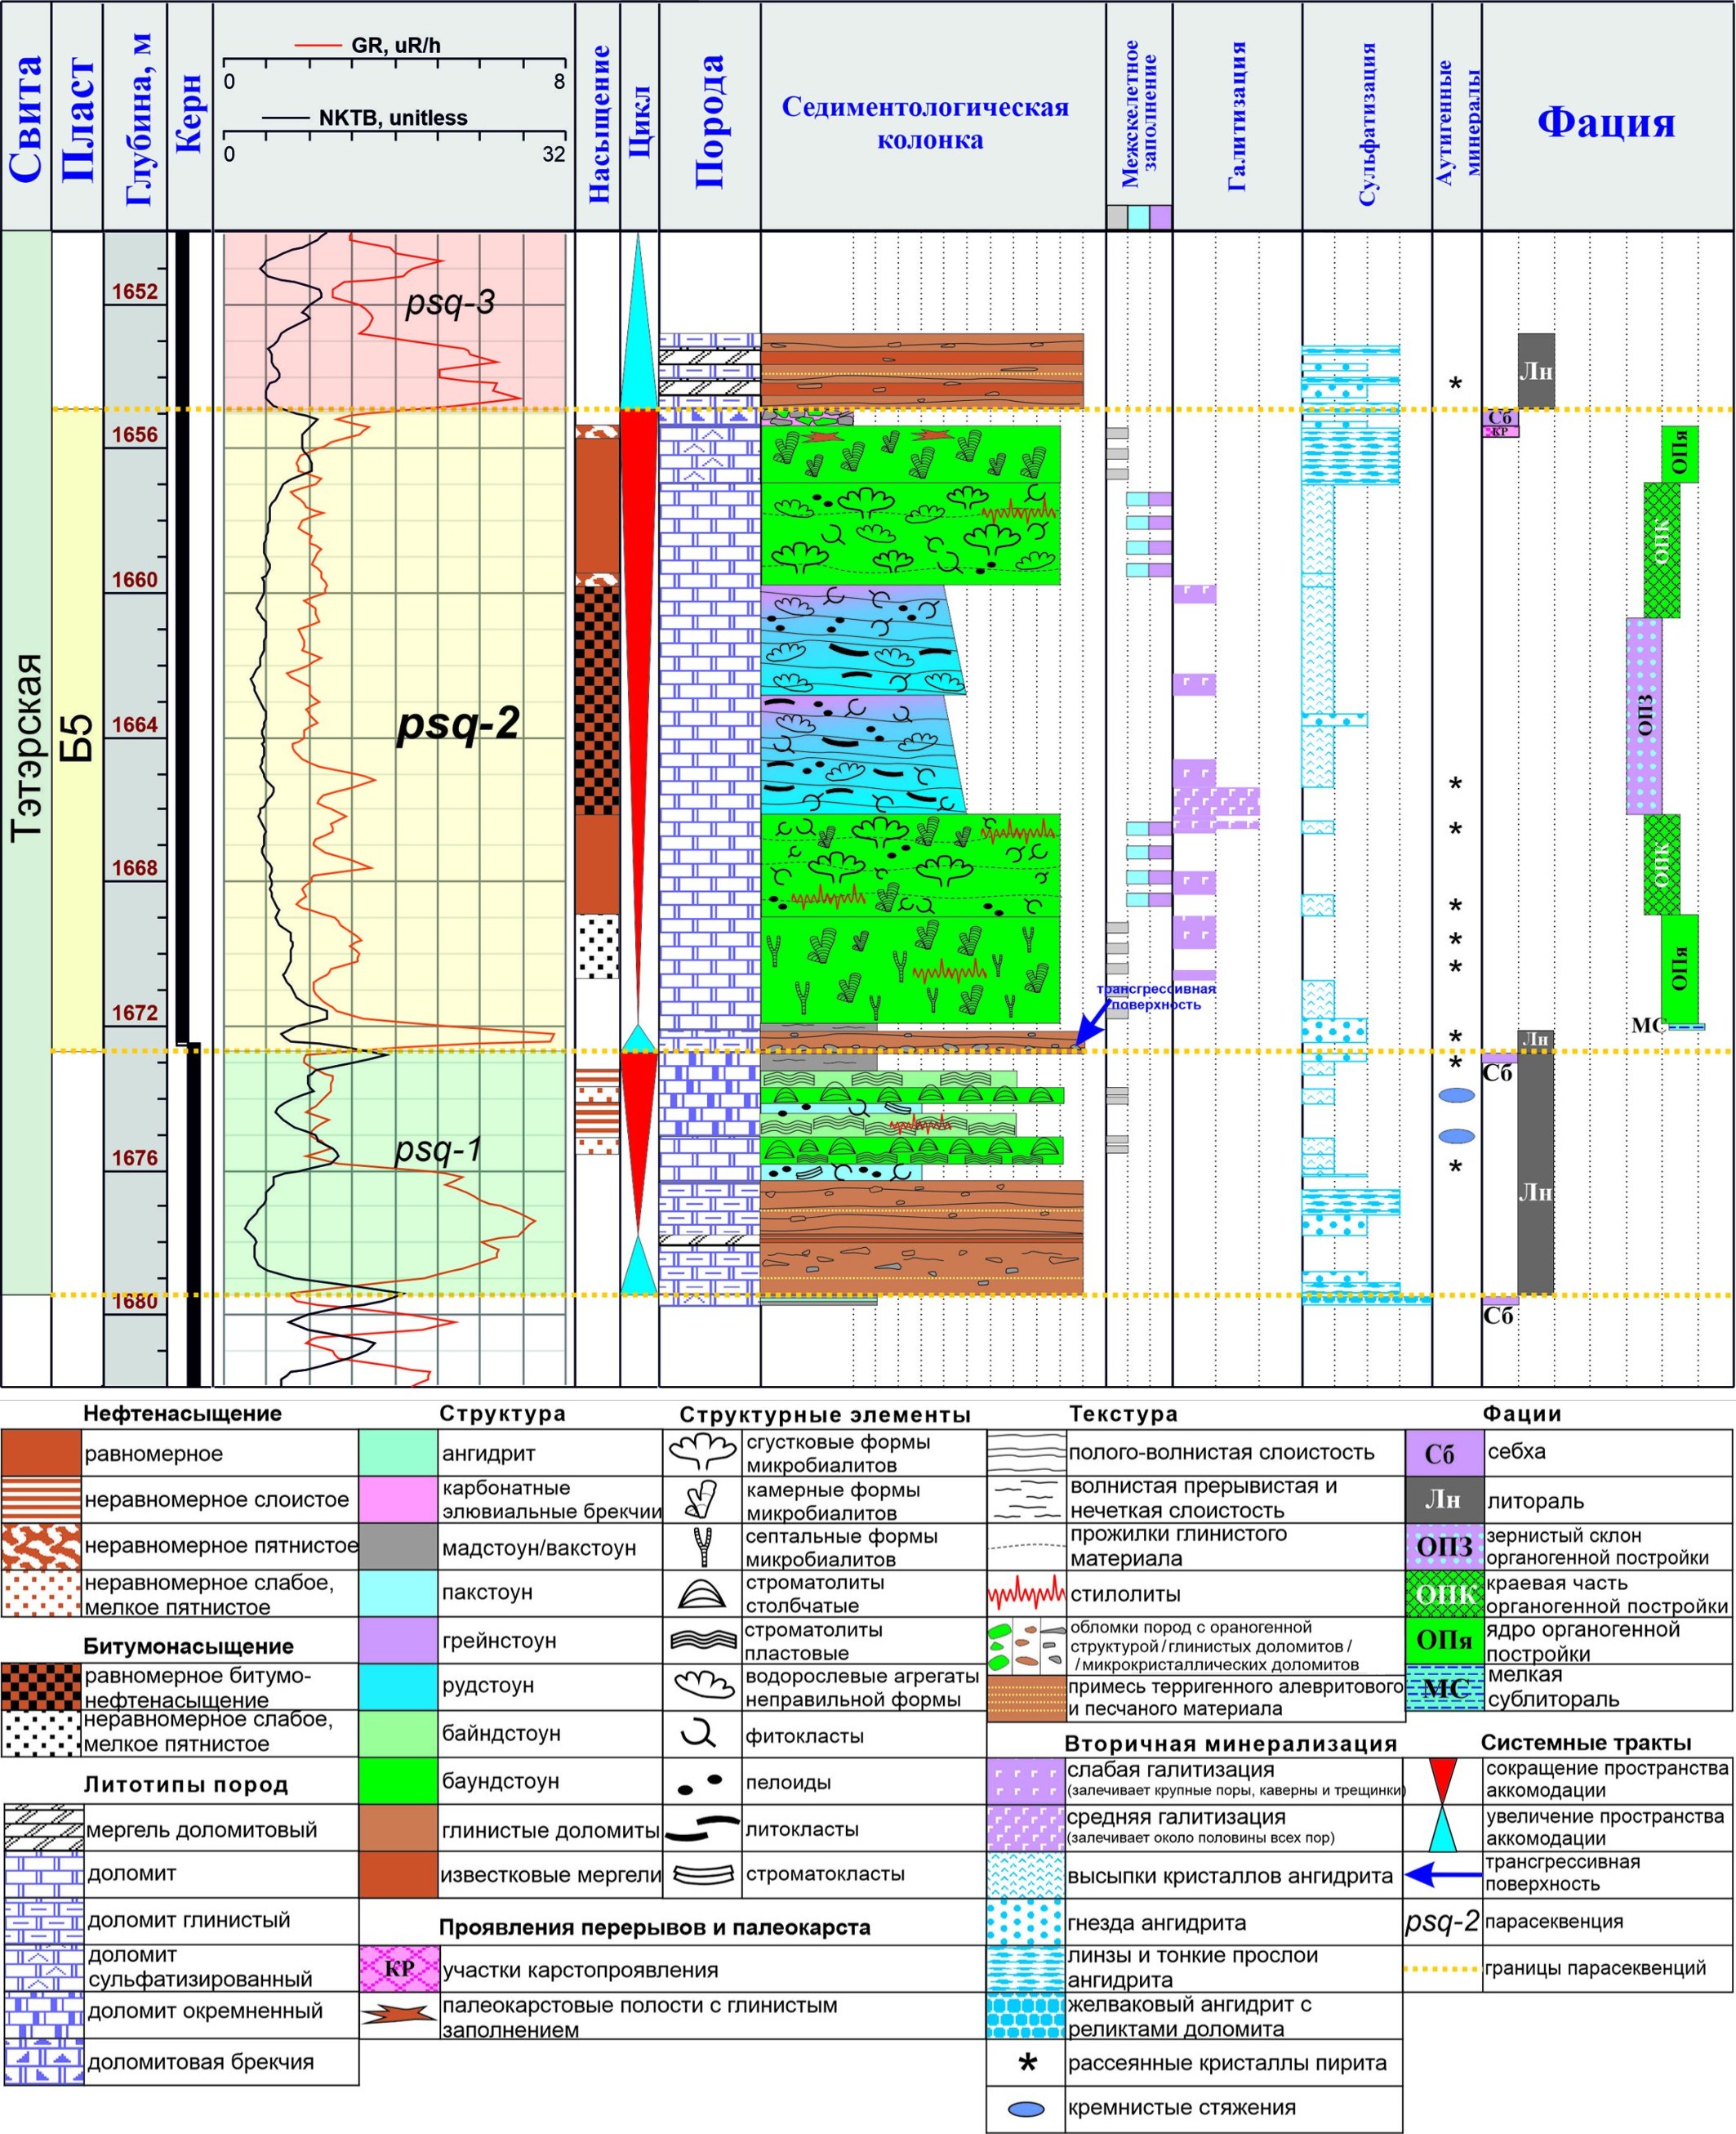
Task: Click the red stylolites zigzag legend symbol
Action: pyautogui.click(x=1026, y=1593)
